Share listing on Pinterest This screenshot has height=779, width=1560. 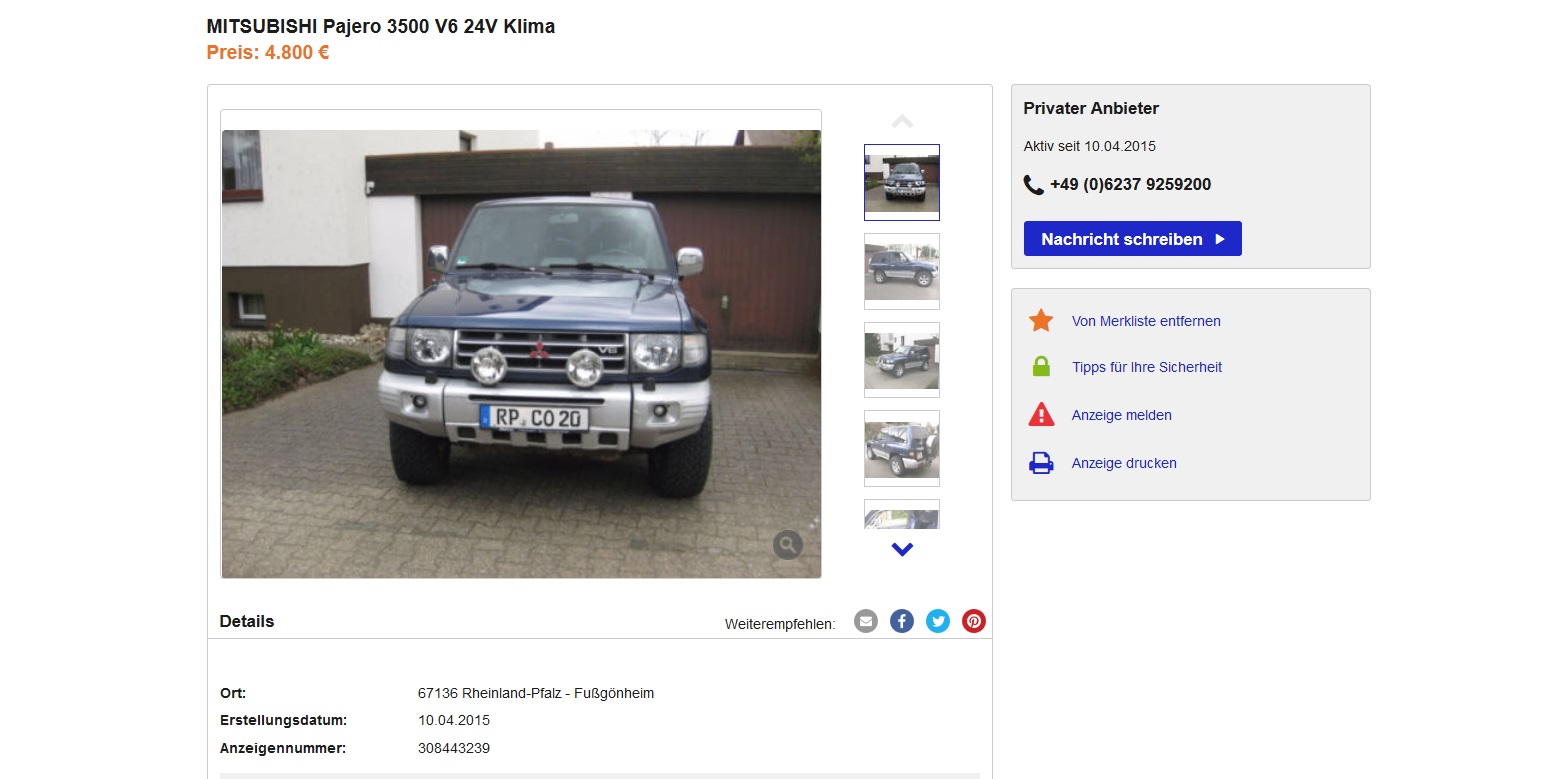pyautogui.click(x=974, y=621)
